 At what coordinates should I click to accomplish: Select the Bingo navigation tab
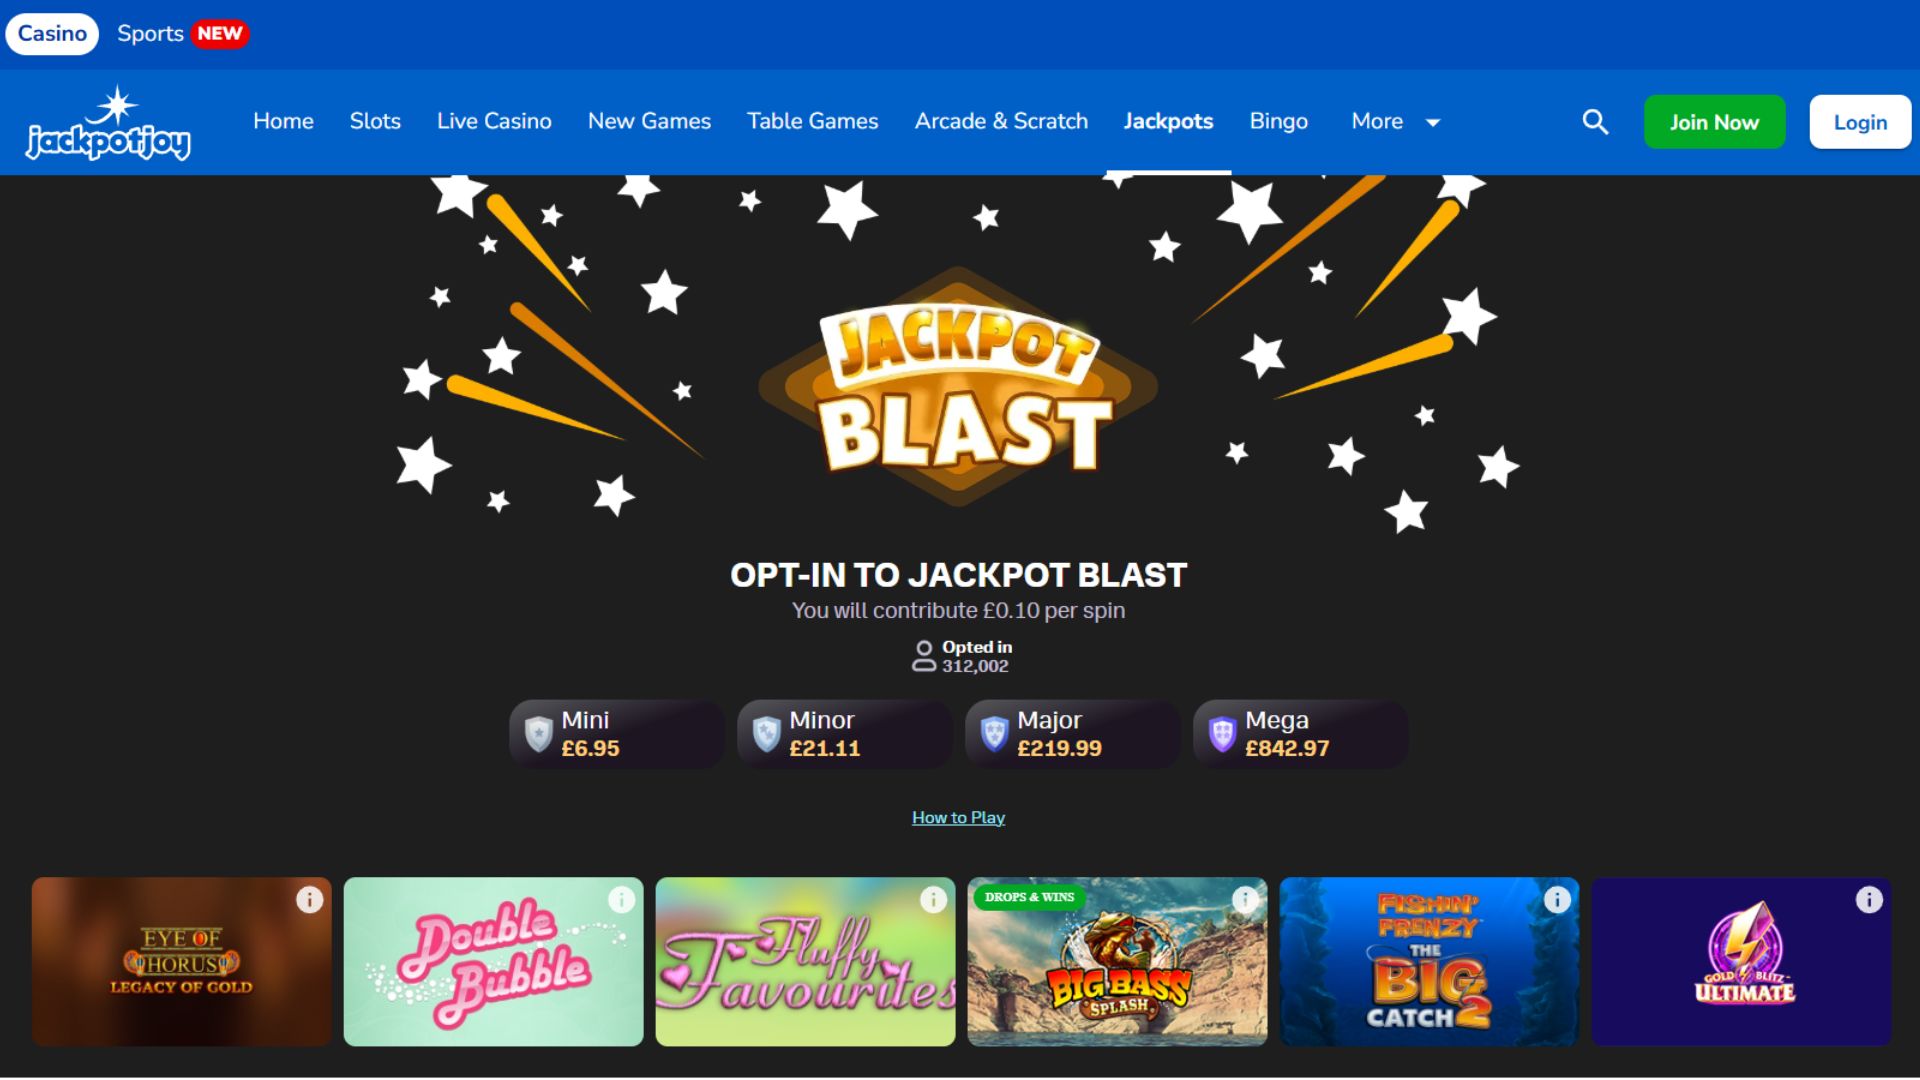coord(1279,122)
